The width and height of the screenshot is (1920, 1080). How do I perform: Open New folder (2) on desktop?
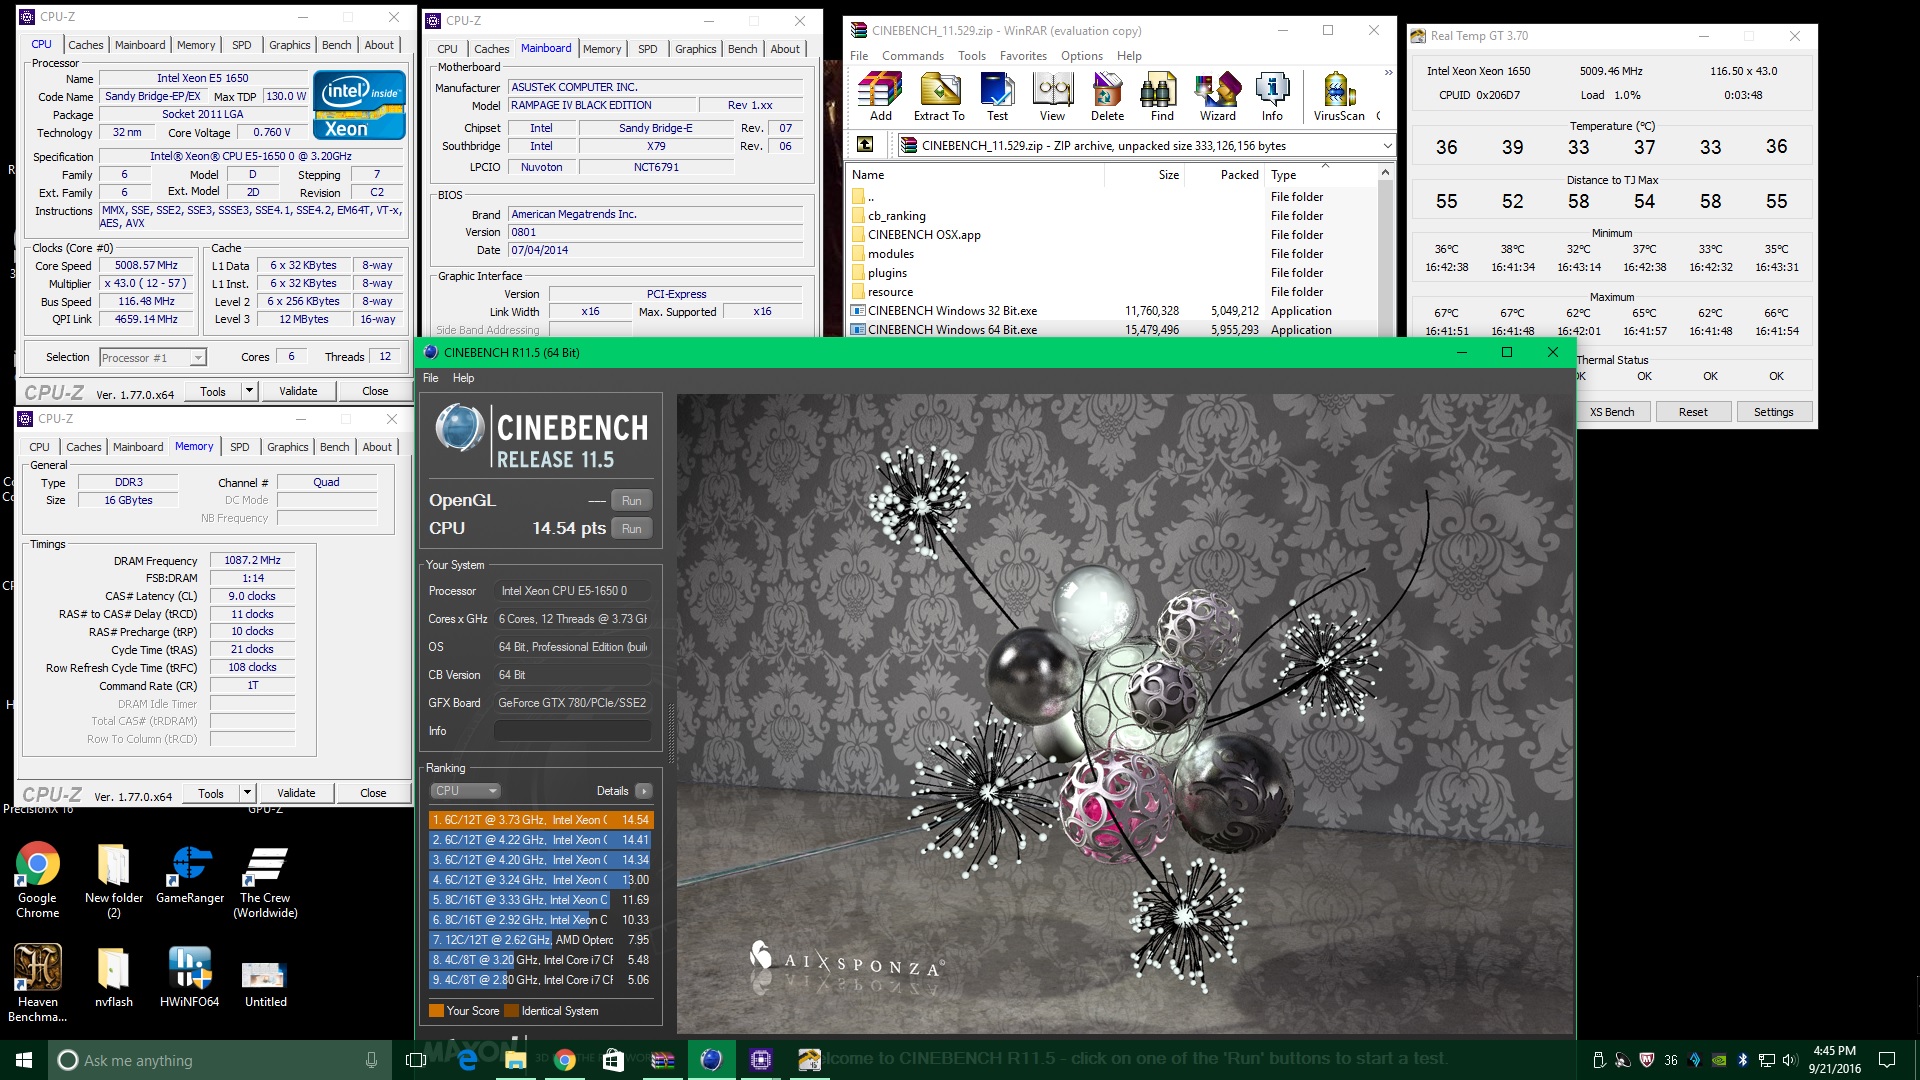pyautogui.click(x=113, y=880)
